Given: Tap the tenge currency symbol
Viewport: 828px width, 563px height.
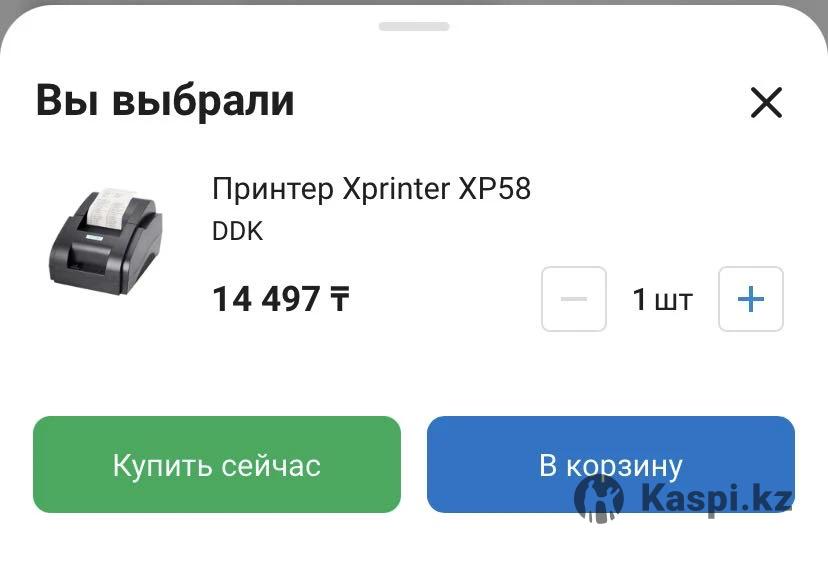Looking at the screenshot, I should [x=340, y=299].
